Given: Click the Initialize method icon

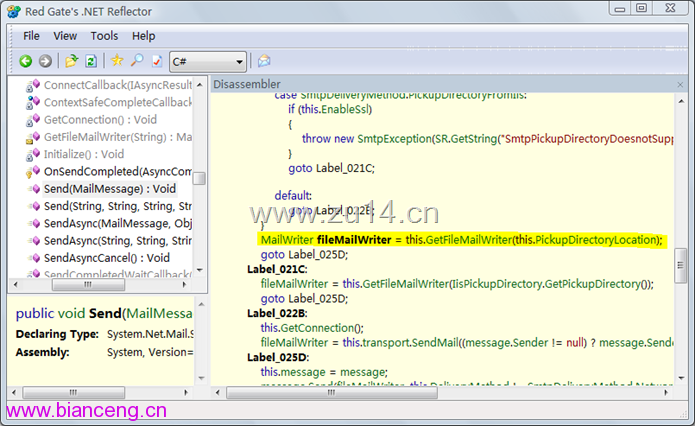Looking at the screenshot, I should point(33,154).
